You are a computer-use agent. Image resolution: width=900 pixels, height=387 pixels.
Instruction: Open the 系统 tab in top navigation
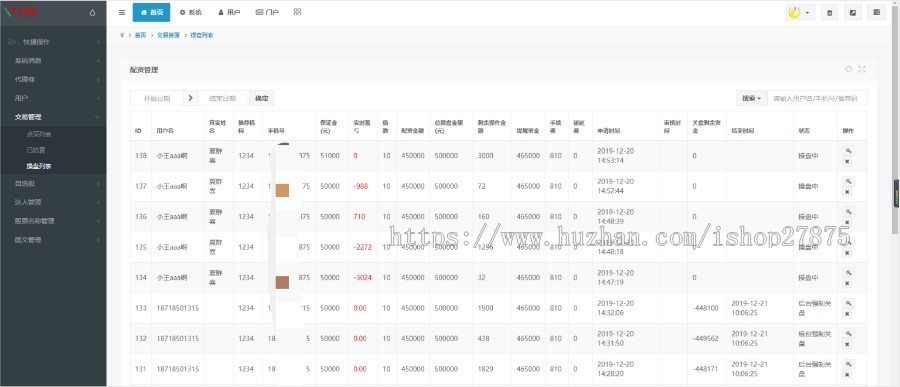(190, 12)
